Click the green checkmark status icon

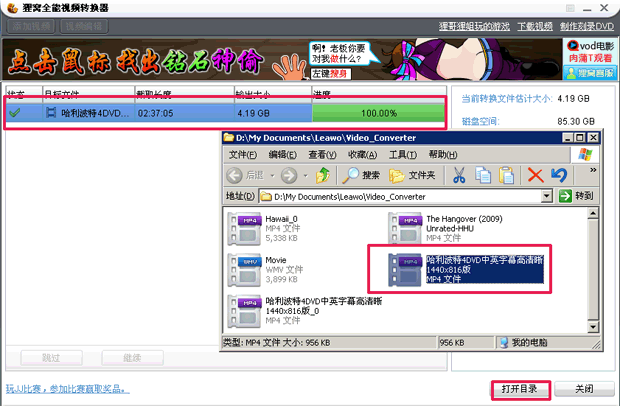click(x=15, y=113)
